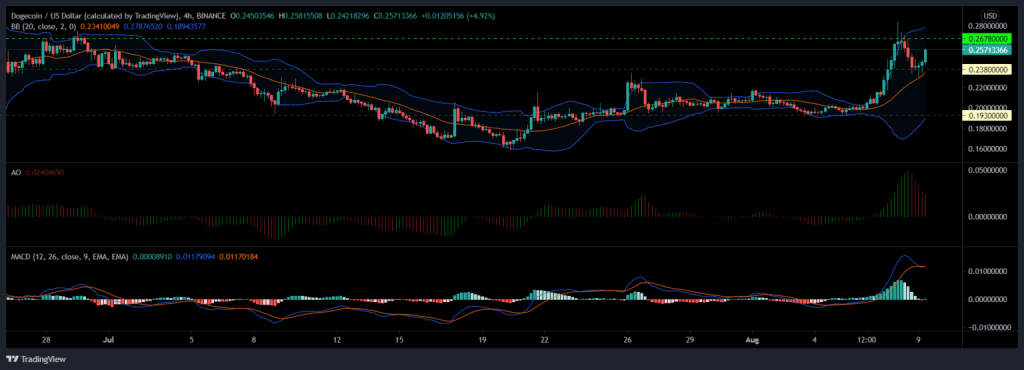The image size is (1024, 370).
Task: Click the 0.19300000 price level label
Action: point(988,115)
